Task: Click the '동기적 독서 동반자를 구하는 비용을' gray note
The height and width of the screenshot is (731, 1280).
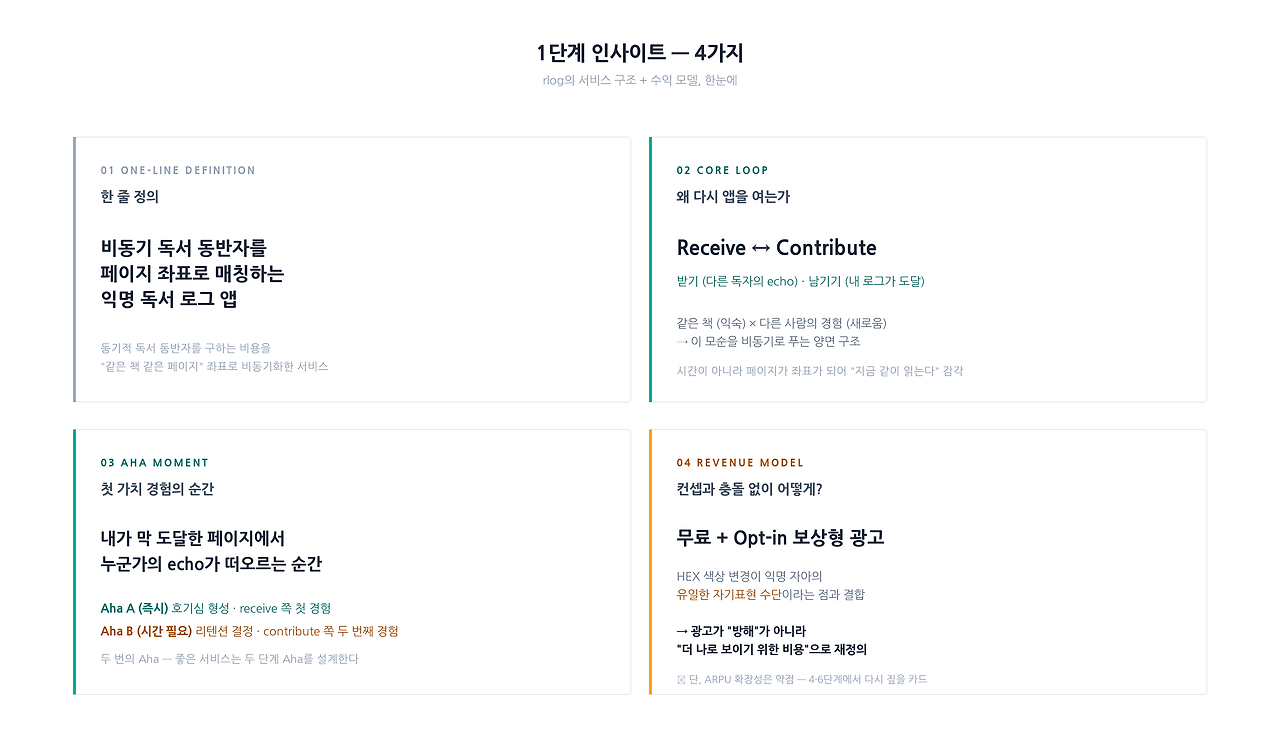Action: click(x=186, y=348)
